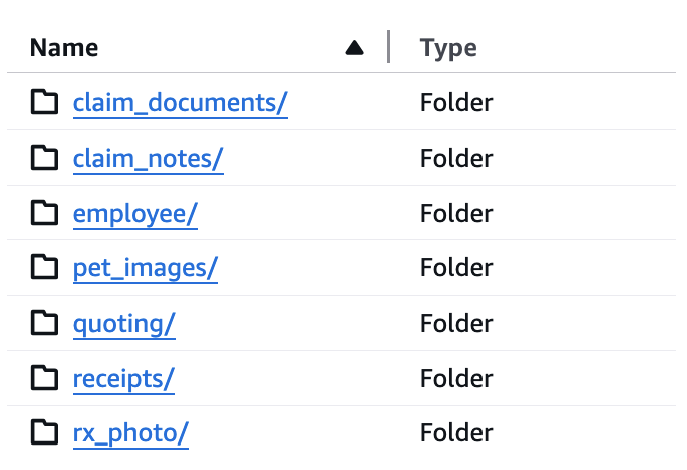Open the employee/ folder link
687x470 pixels.
pyautogui.click(x=135, y=213)
